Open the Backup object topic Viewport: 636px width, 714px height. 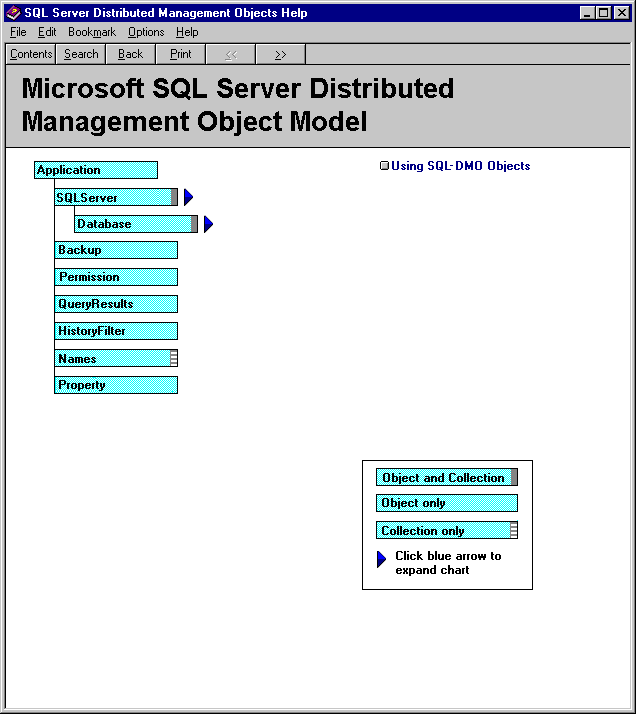pyautogui.click(x=116, y=250)
